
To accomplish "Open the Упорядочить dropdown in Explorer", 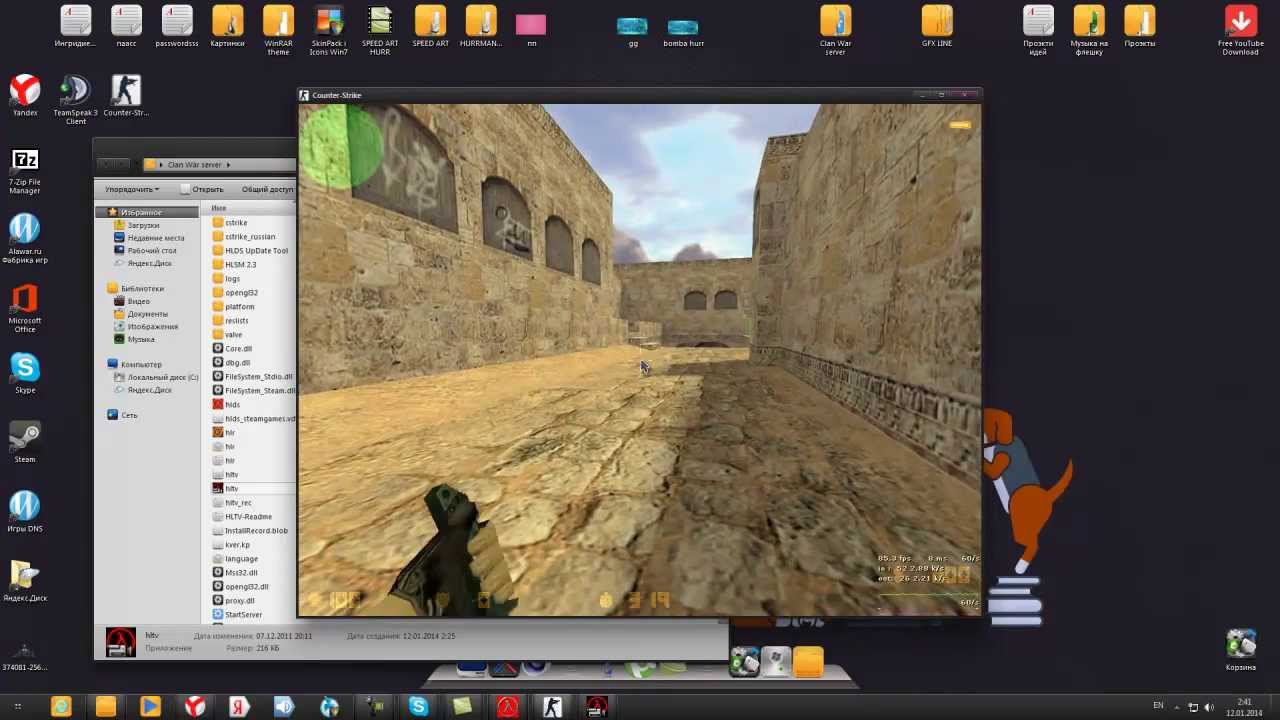I will tap(132, 189).
